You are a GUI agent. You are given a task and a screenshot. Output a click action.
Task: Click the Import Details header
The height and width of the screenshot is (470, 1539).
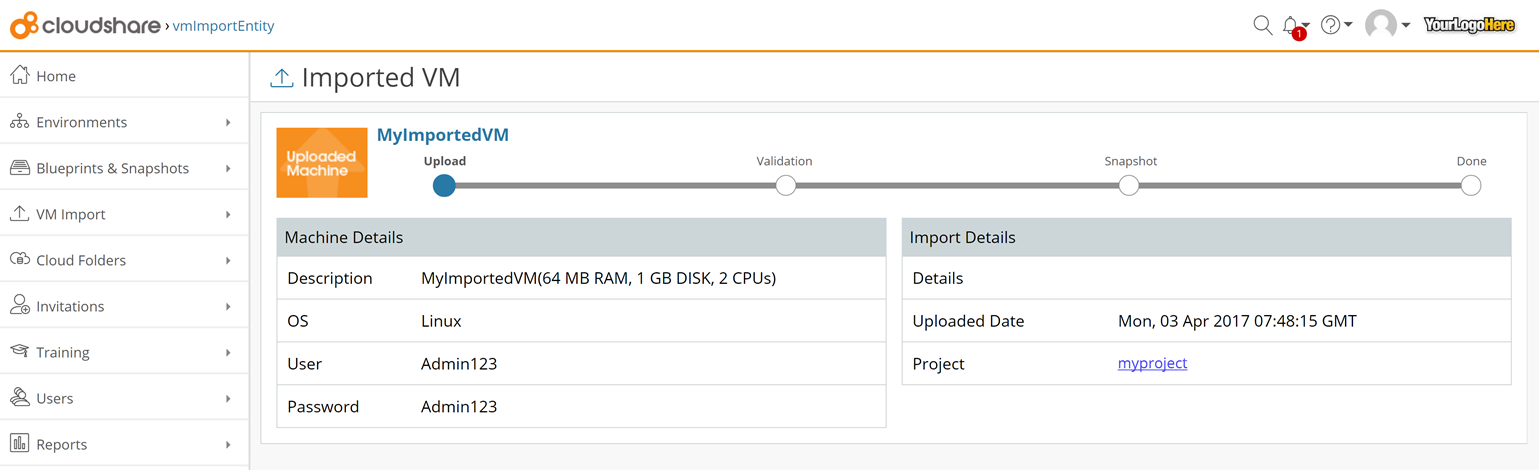click(x=1207, y=237)
